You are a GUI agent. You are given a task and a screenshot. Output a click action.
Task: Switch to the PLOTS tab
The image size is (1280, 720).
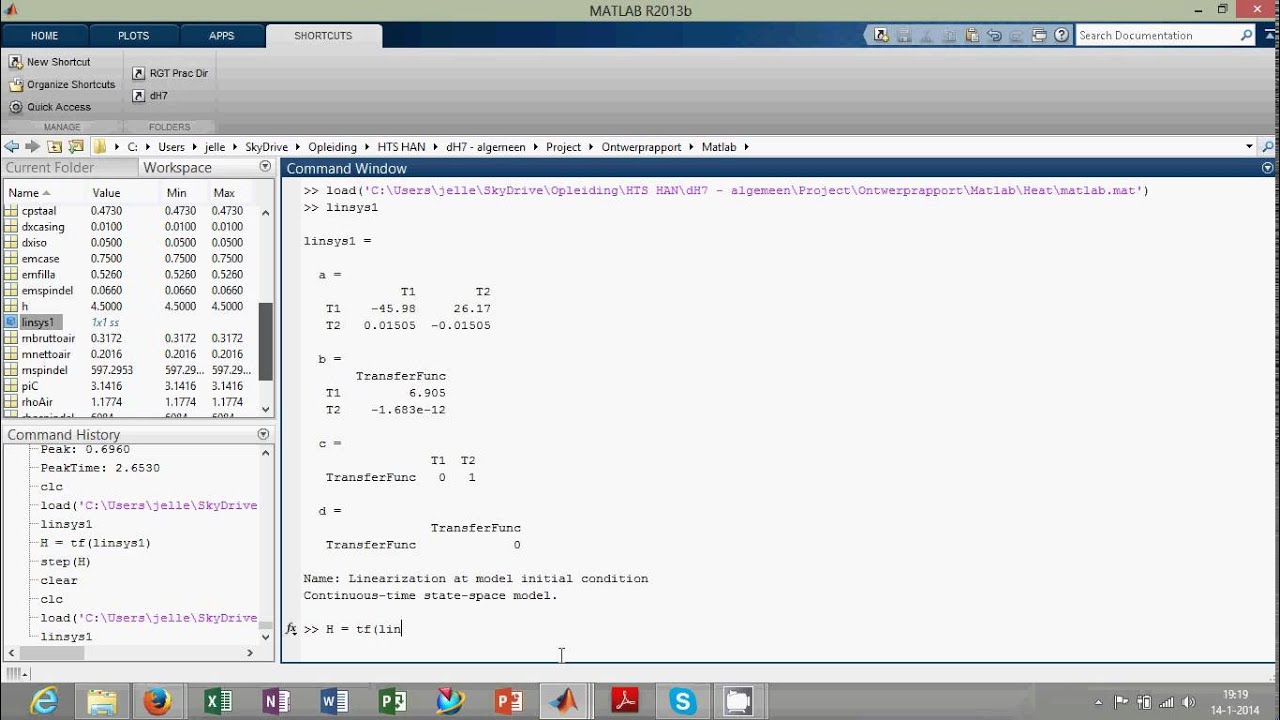pyautogui.click(x=133, y=35)
